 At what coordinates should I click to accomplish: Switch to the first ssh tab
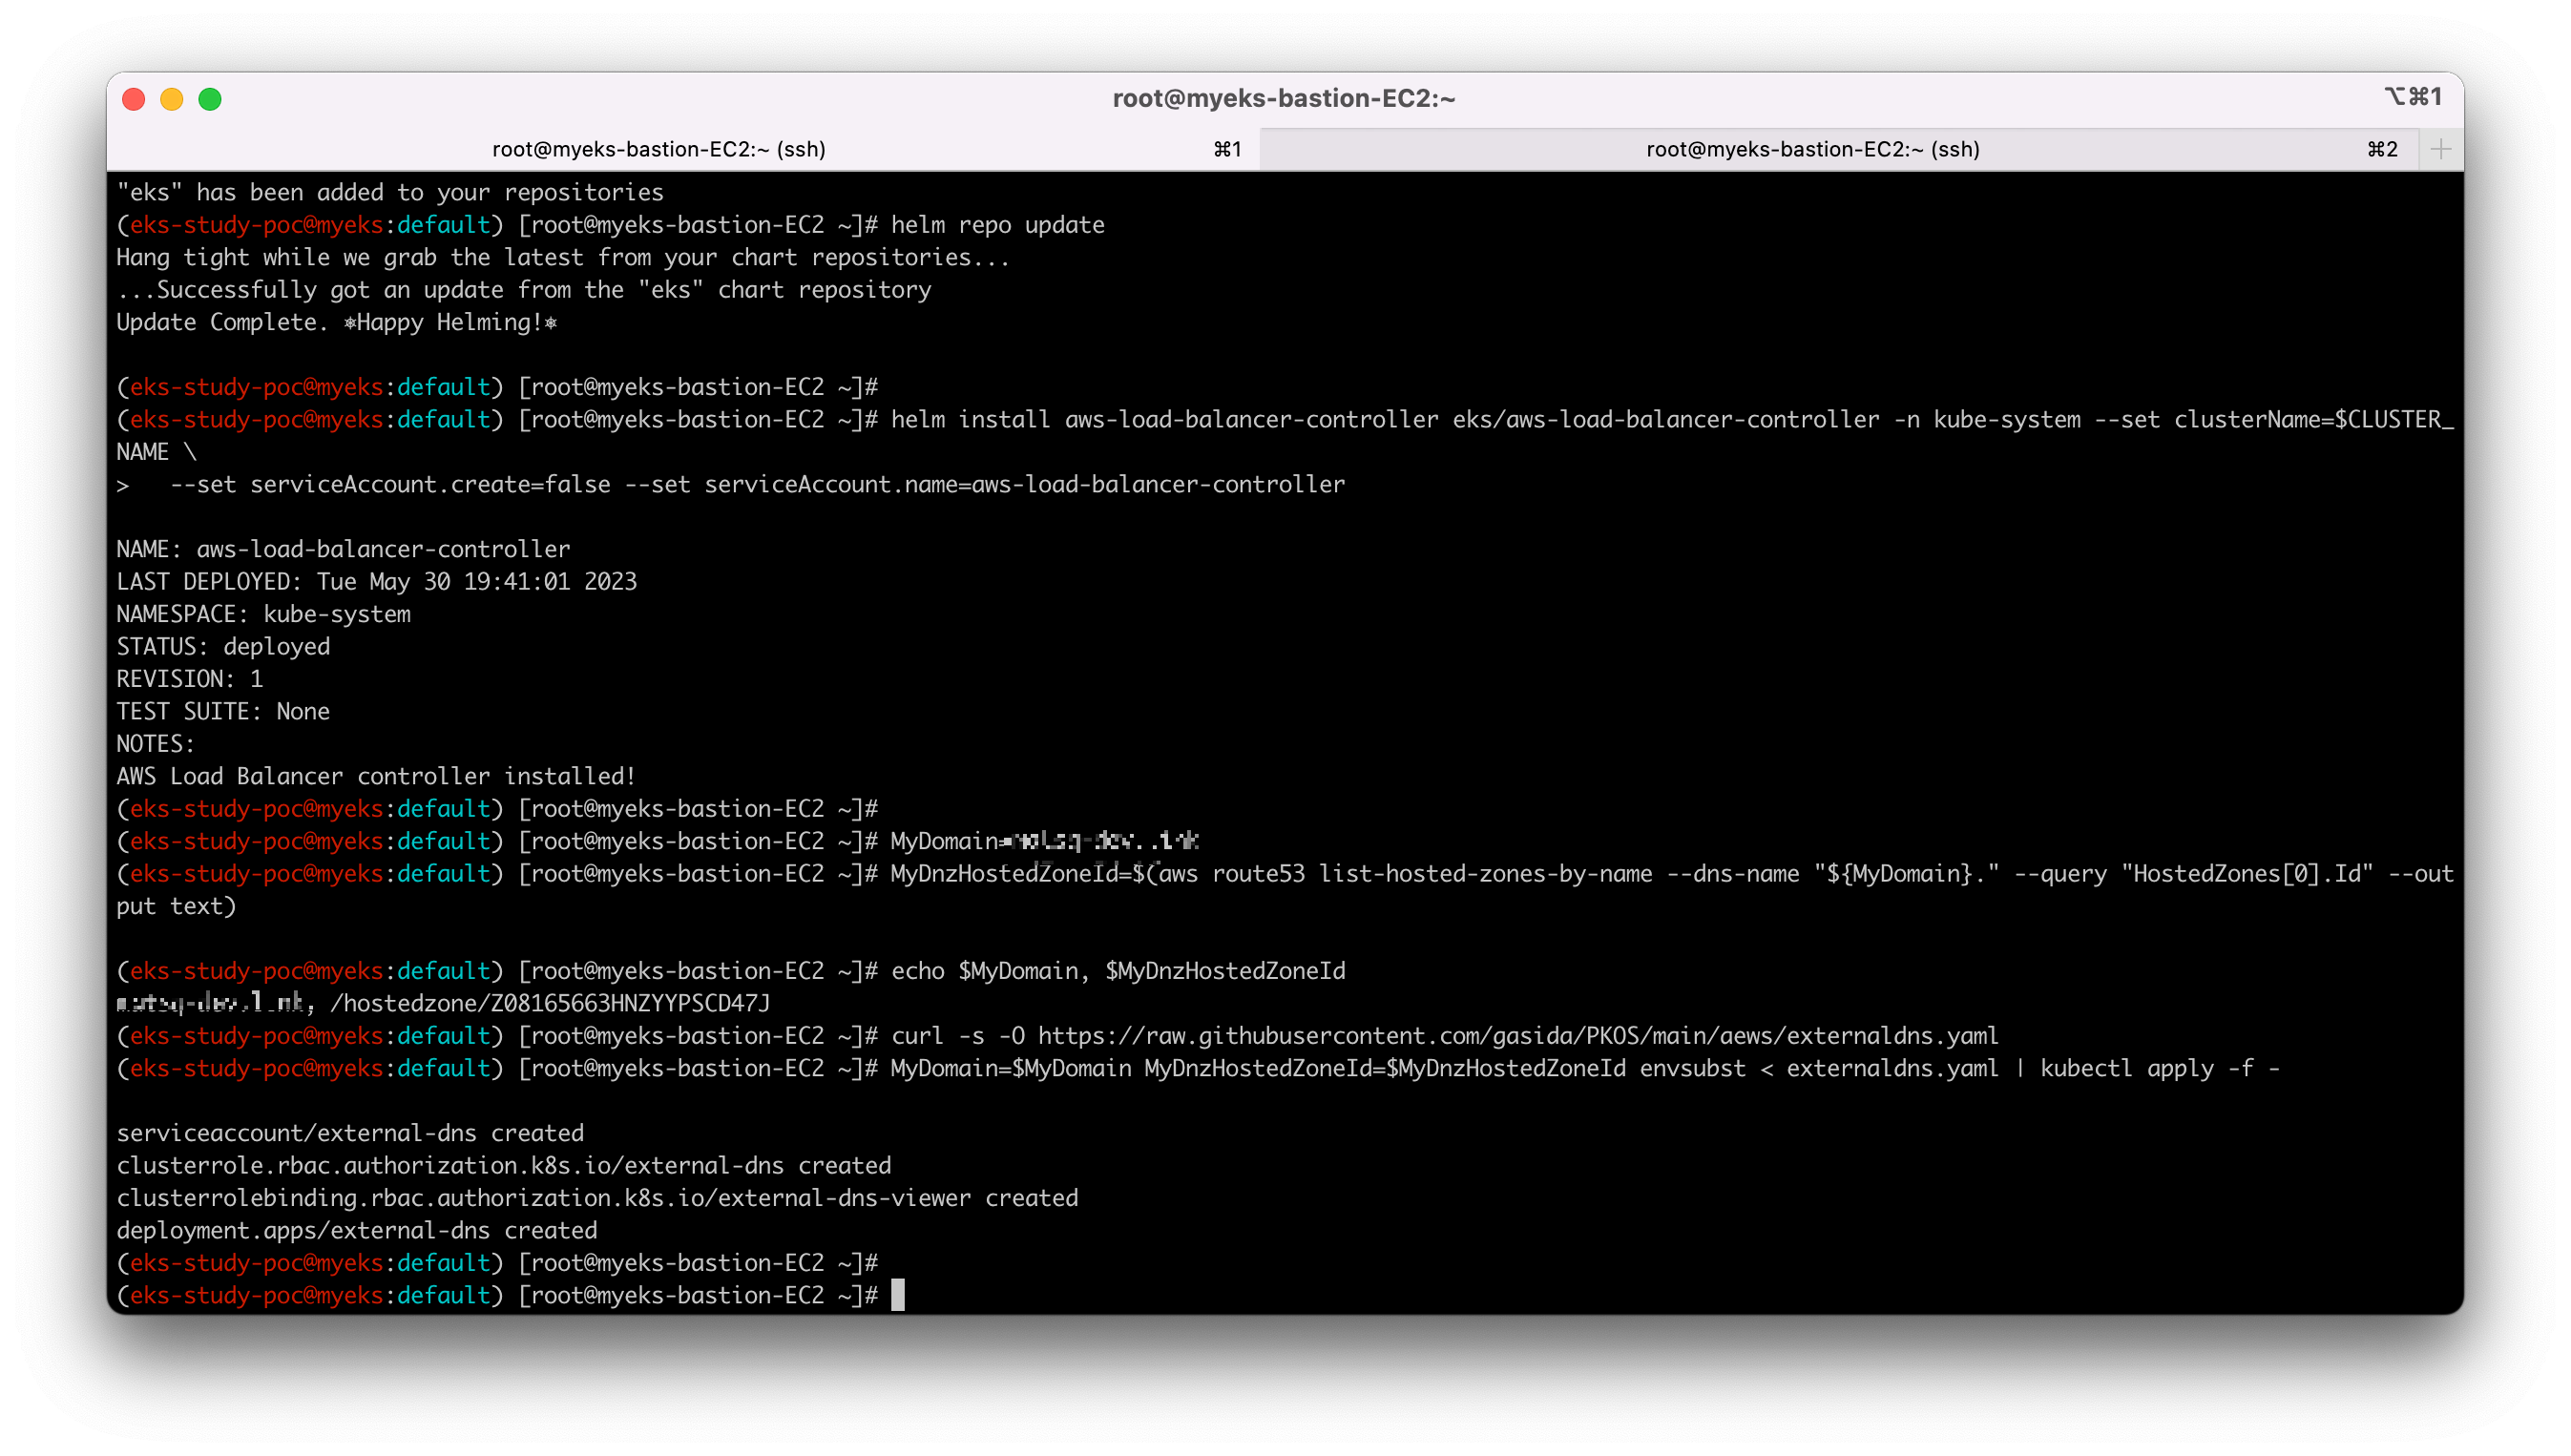[x=658, y=149]
